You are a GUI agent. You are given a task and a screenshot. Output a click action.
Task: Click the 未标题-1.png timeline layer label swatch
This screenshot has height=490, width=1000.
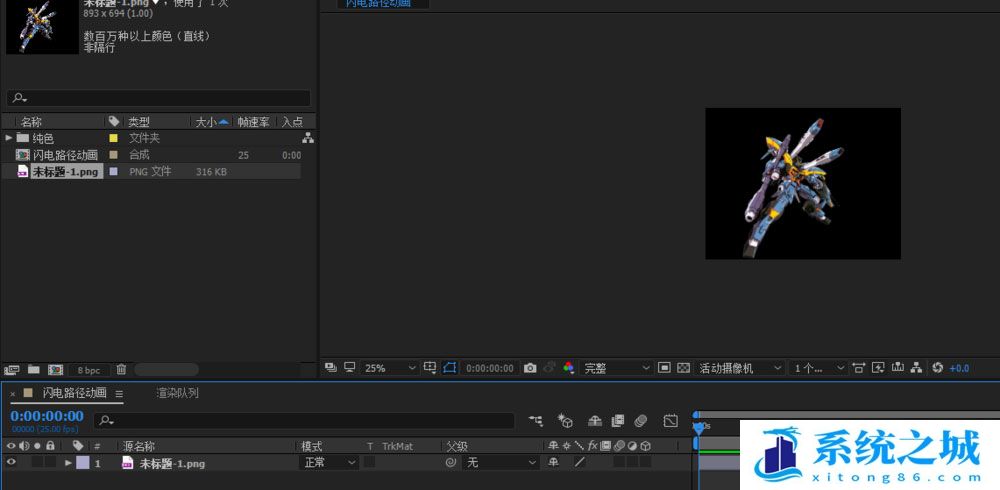tap(83, 463)
